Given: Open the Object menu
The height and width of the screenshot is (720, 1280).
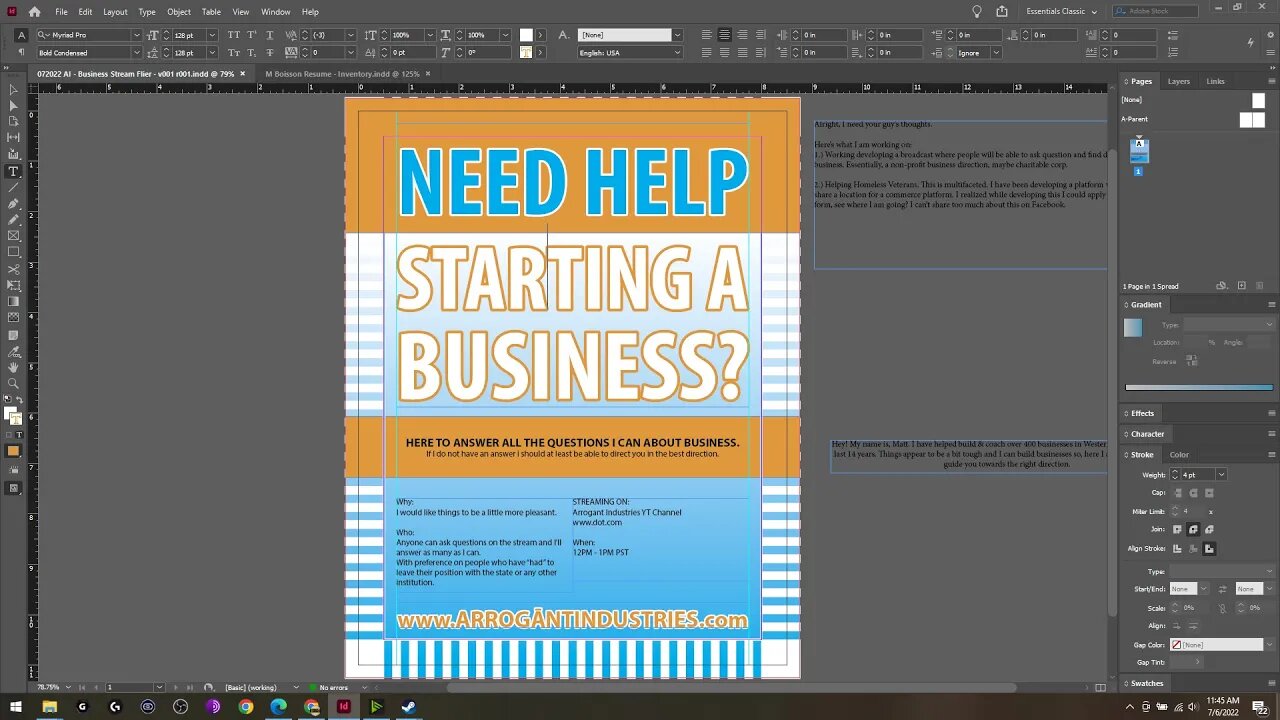Looking at the screenshot, I should 179,12.
